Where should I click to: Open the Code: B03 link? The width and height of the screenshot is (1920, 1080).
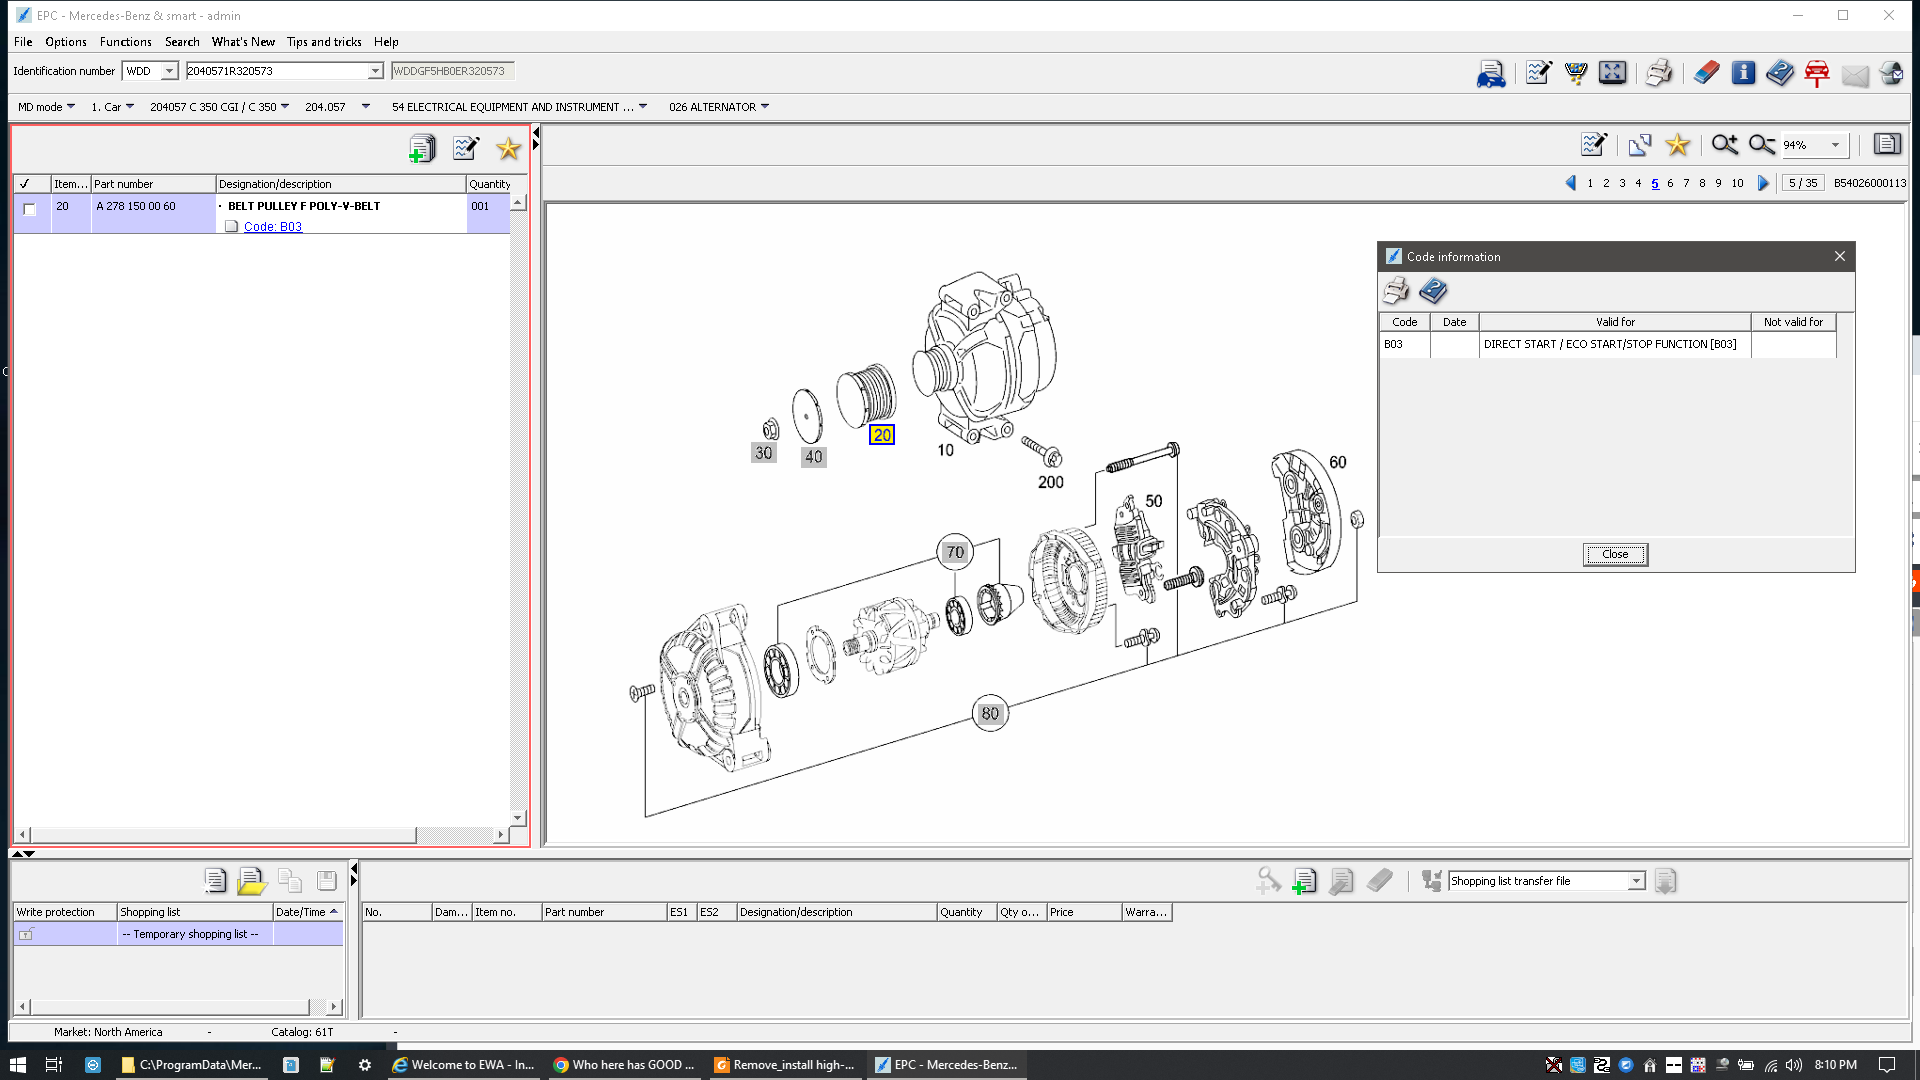[273, 227]
